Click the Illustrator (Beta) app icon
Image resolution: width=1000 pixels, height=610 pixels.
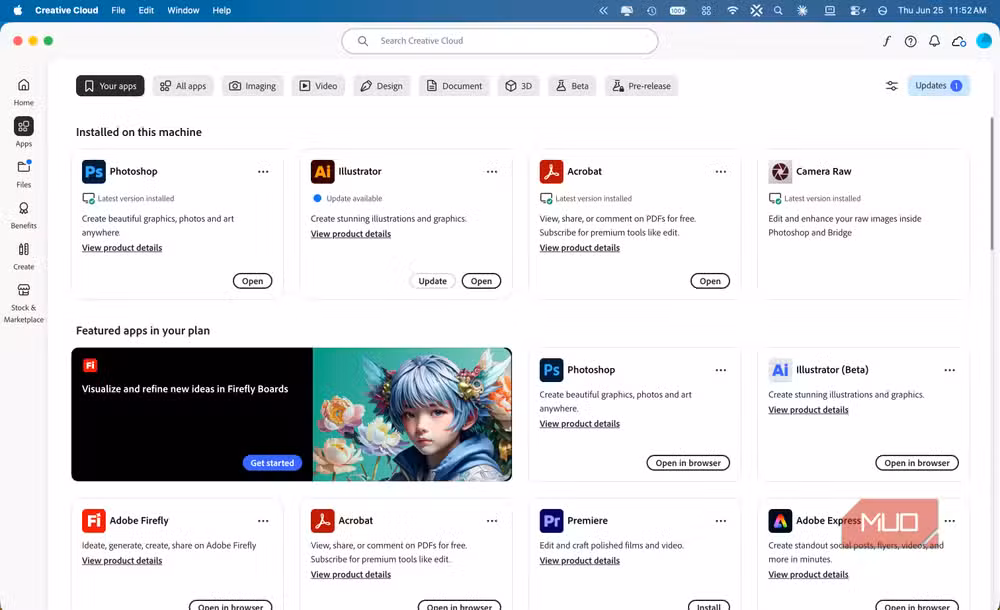tap(780, 370)
